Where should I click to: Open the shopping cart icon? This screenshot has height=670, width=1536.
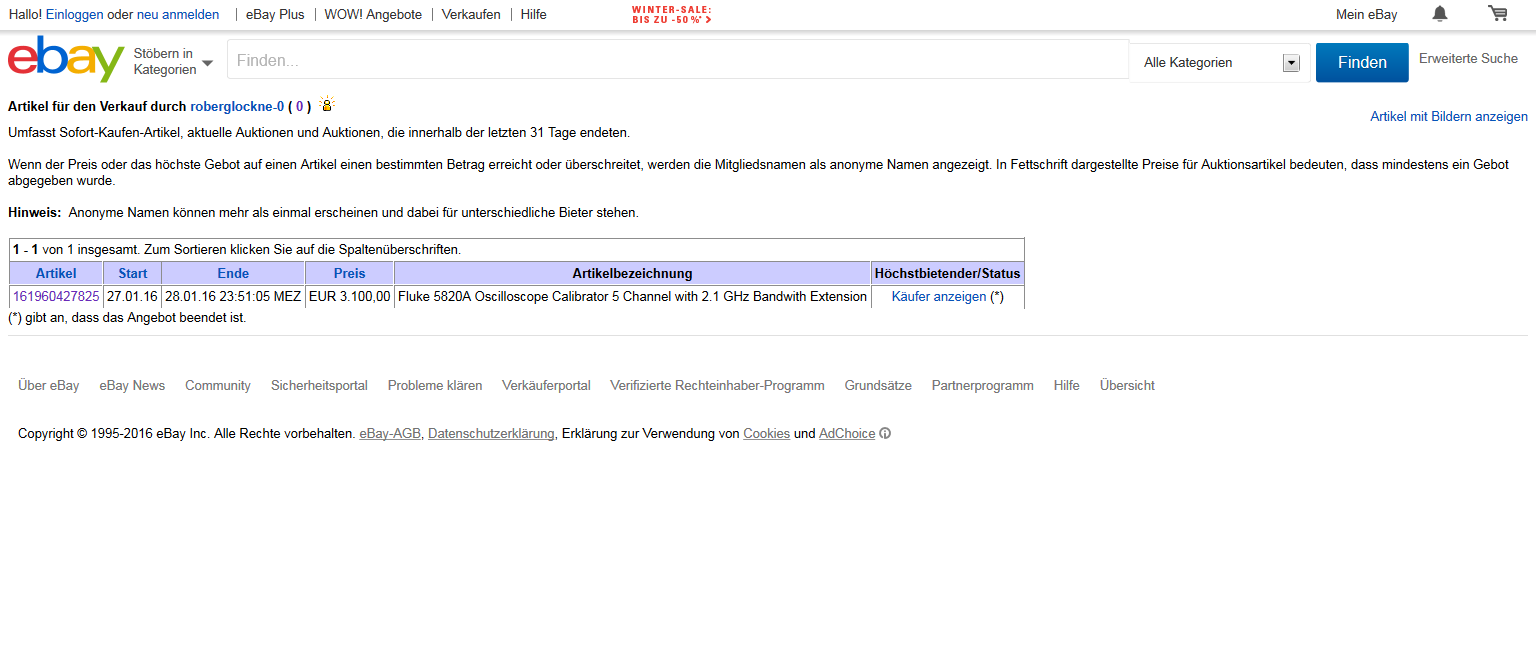pos(1498,14)
